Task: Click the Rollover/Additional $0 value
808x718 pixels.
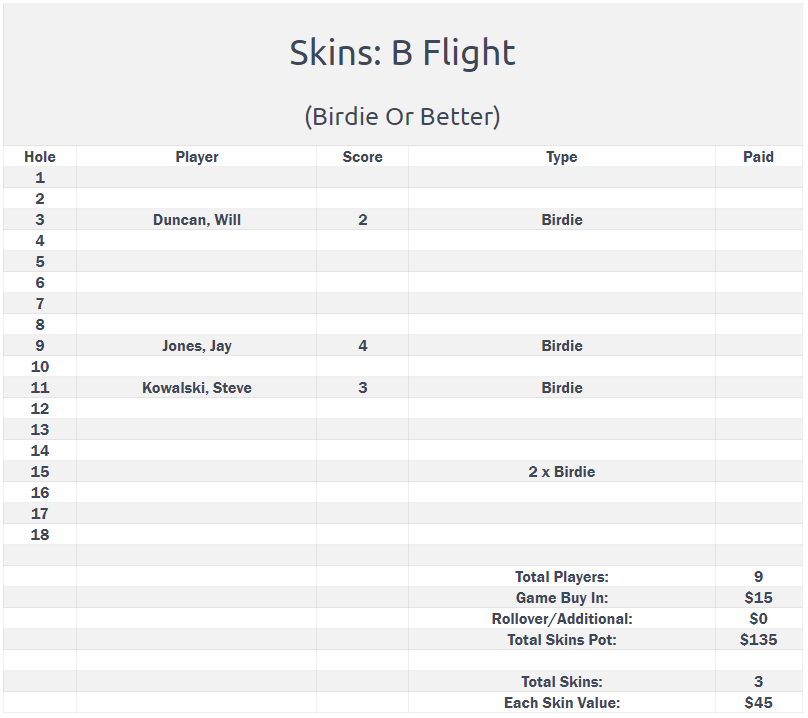Action: (758, 619)
